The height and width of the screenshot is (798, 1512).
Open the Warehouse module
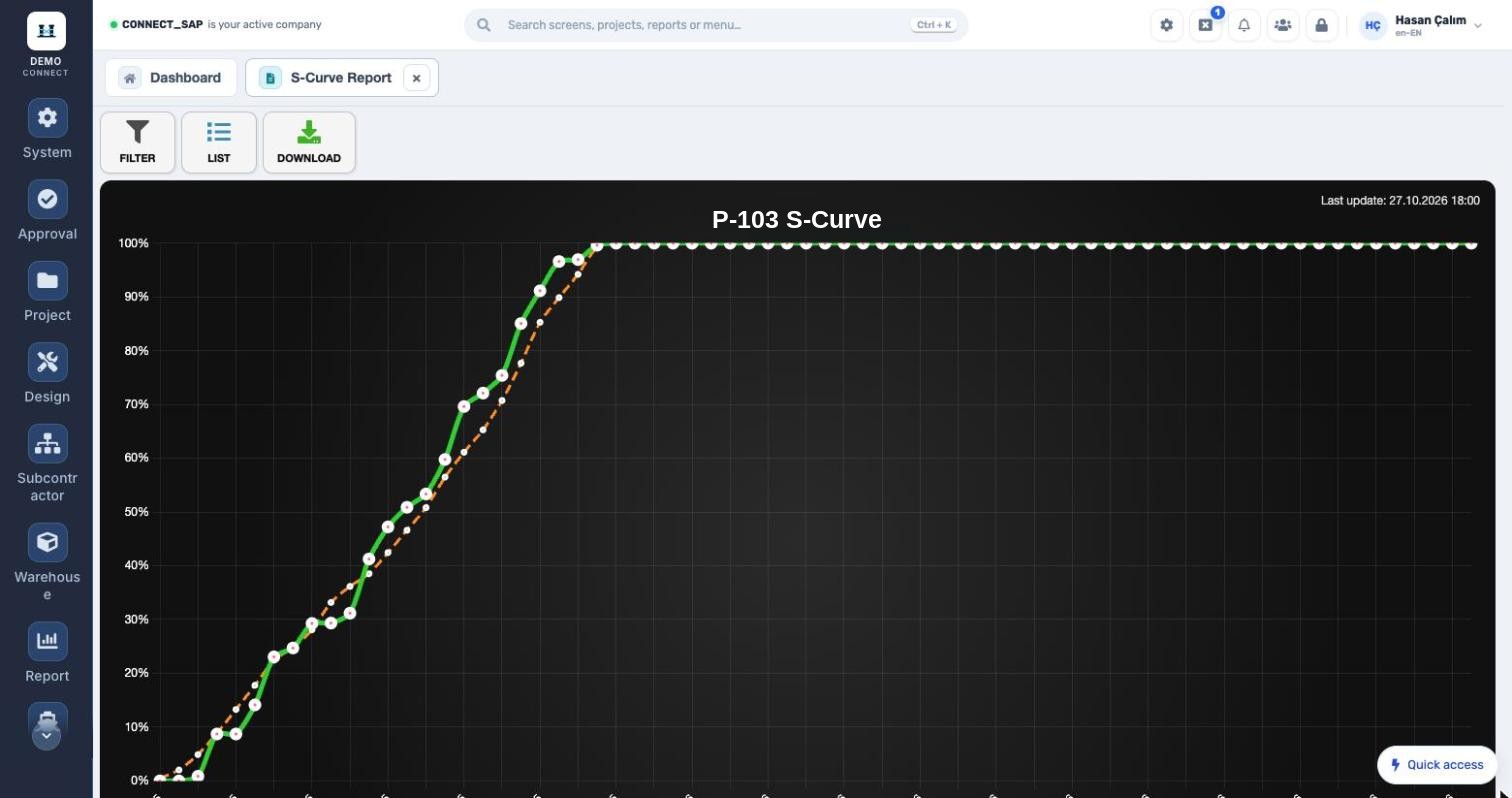point(47,563)
